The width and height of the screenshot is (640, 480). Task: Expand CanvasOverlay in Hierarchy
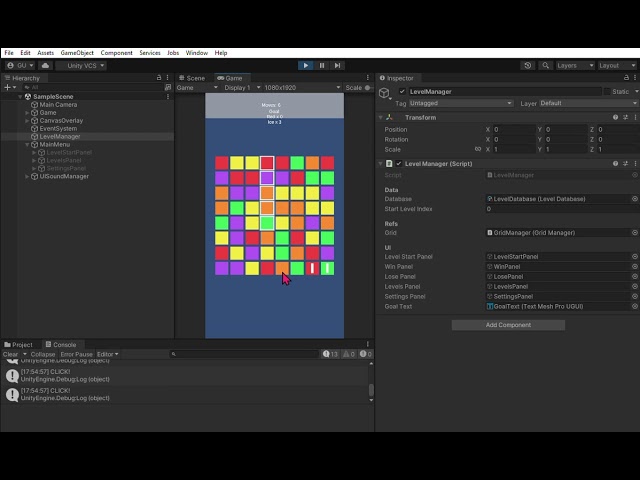pyautogui.click(x=27, y=121)
